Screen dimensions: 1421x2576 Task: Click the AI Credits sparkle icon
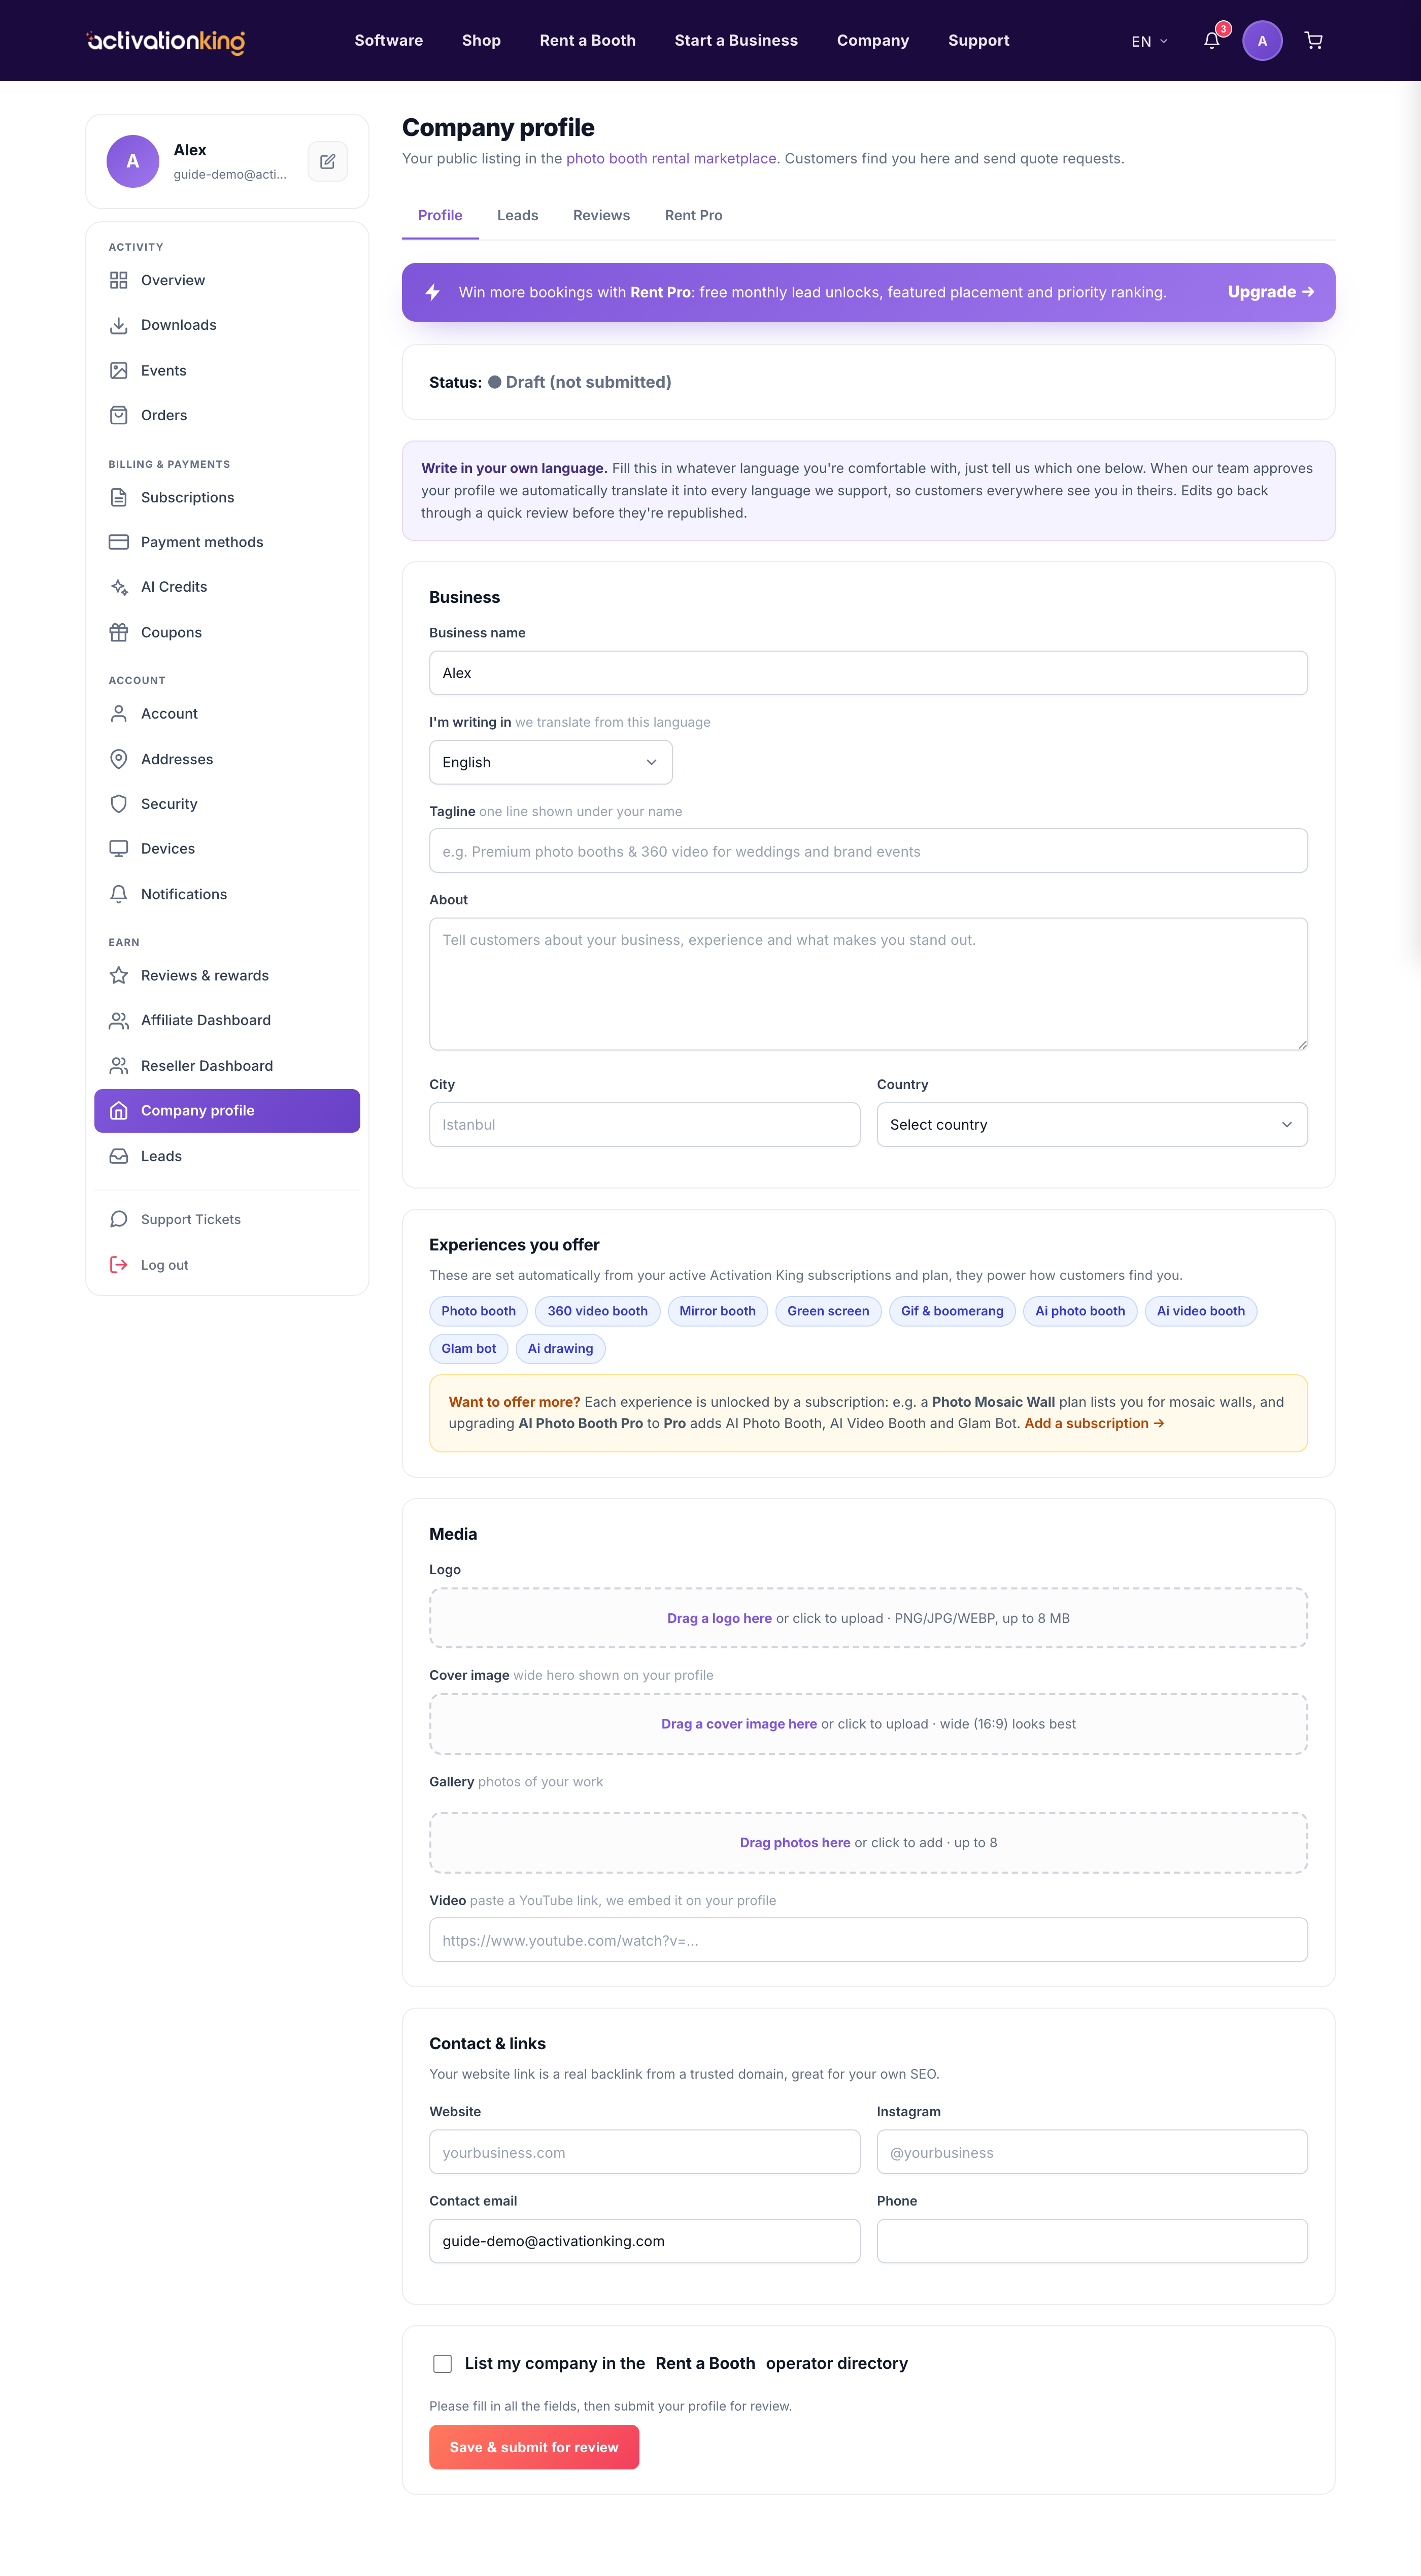[x=119, y=587]
